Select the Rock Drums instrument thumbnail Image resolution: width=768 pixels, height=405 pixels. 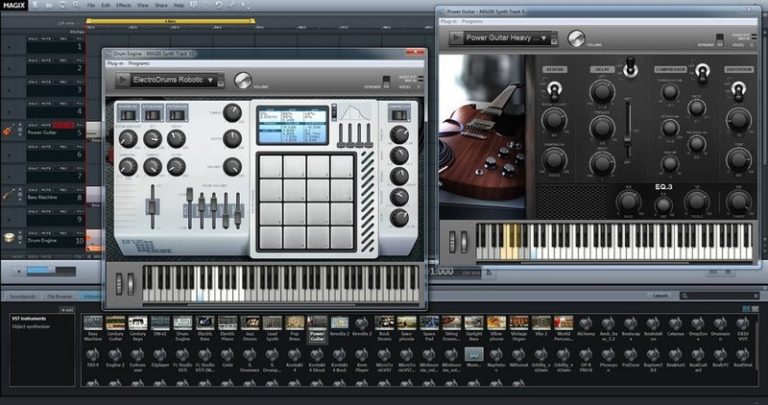384,323
